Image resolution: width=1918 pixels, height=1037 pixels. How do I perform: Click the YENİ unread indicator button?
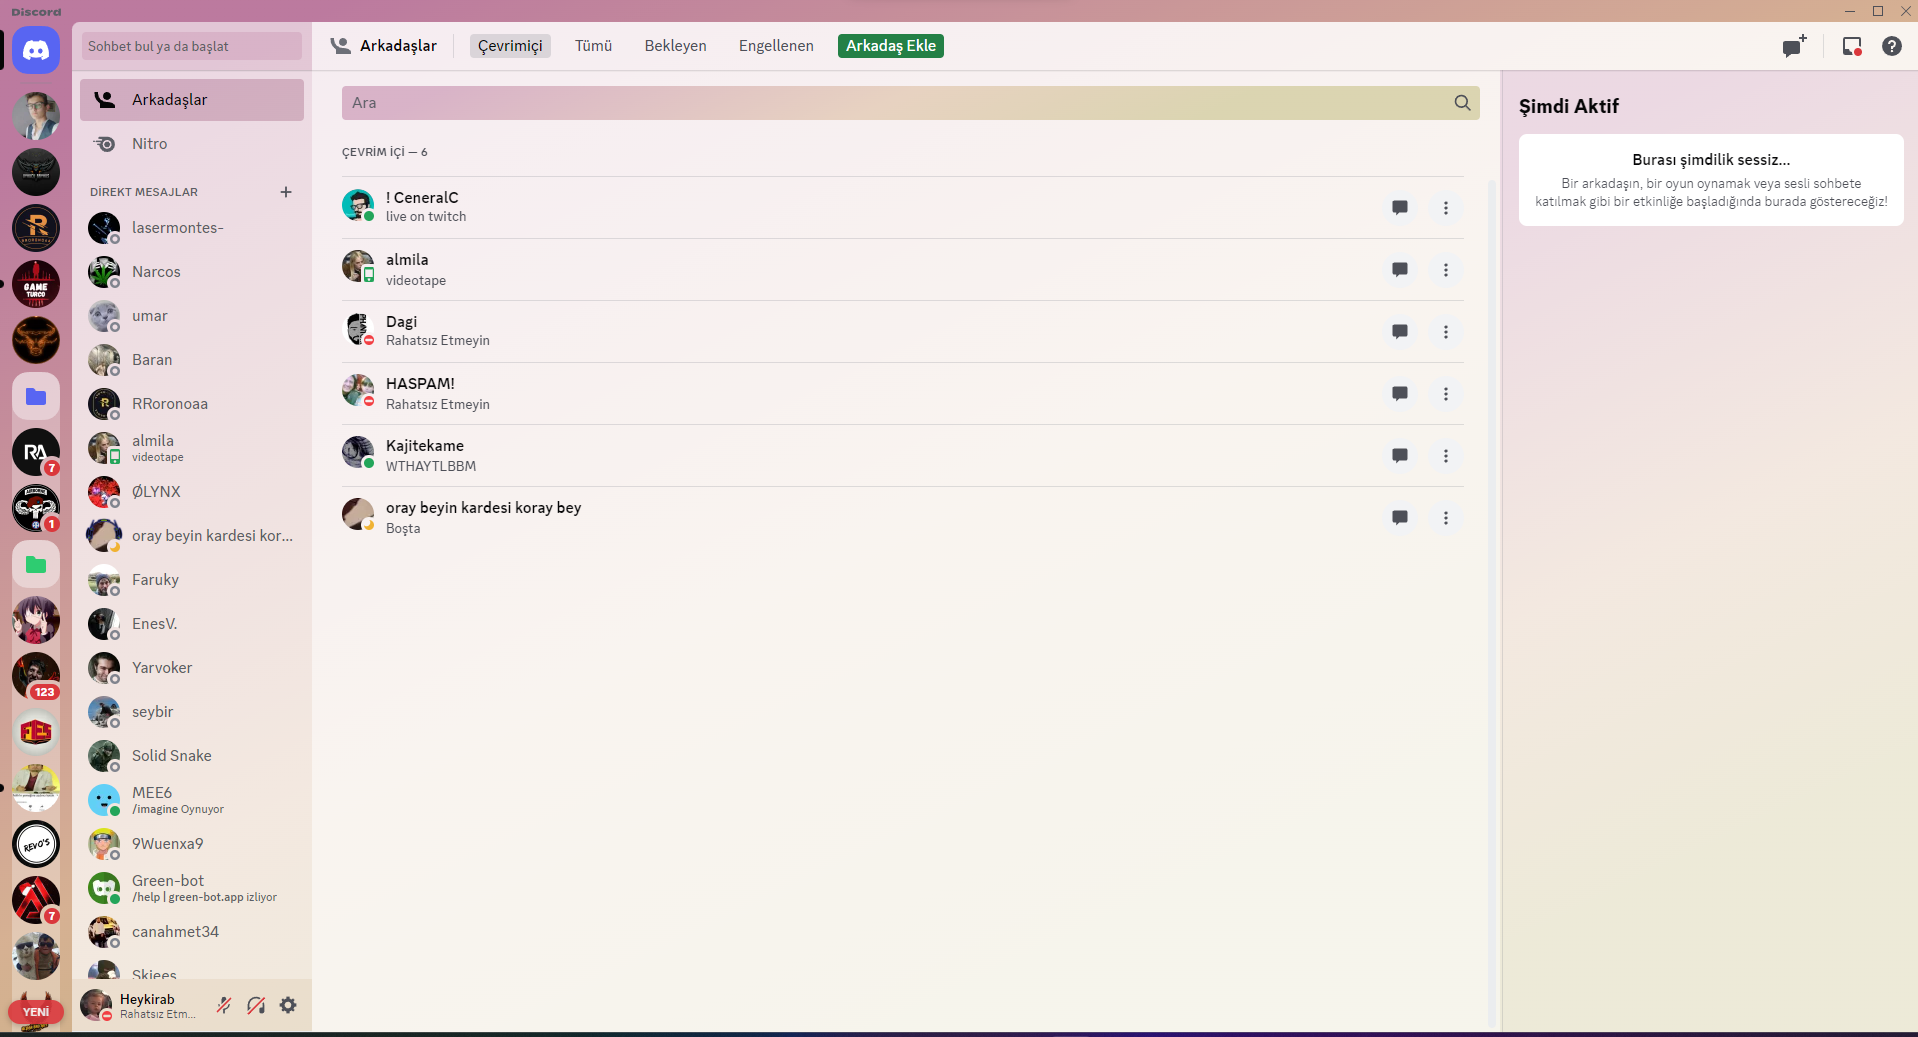[x=36, y=1012]
